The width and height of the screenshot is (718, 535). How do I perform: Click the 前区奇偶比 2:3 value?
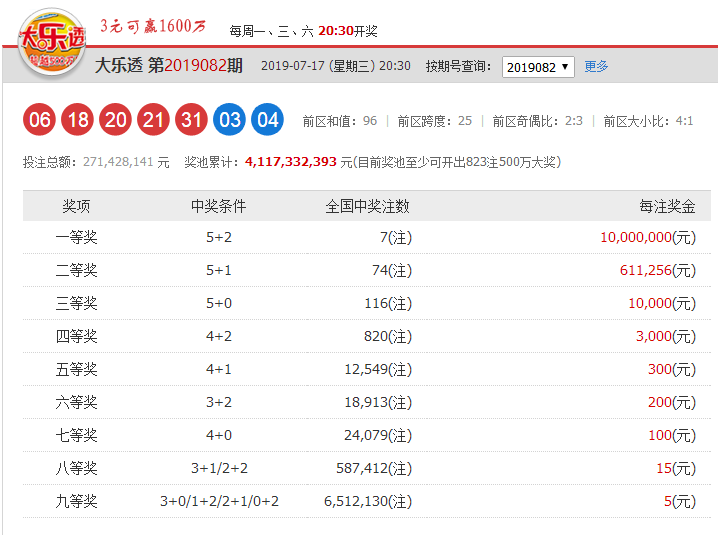coord(574,121)
